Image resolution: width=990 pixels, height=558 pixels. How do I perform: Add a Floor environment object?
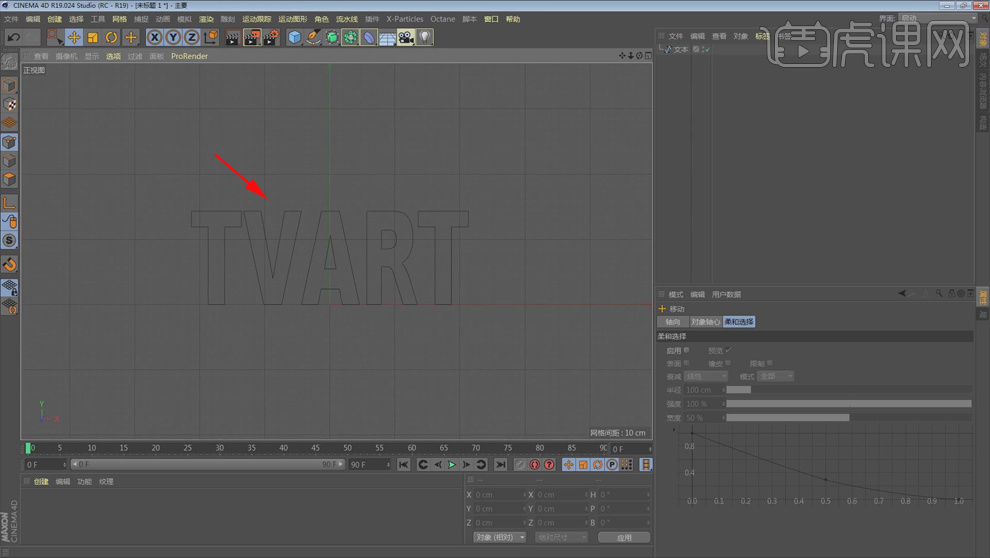(x=387, y=38)
